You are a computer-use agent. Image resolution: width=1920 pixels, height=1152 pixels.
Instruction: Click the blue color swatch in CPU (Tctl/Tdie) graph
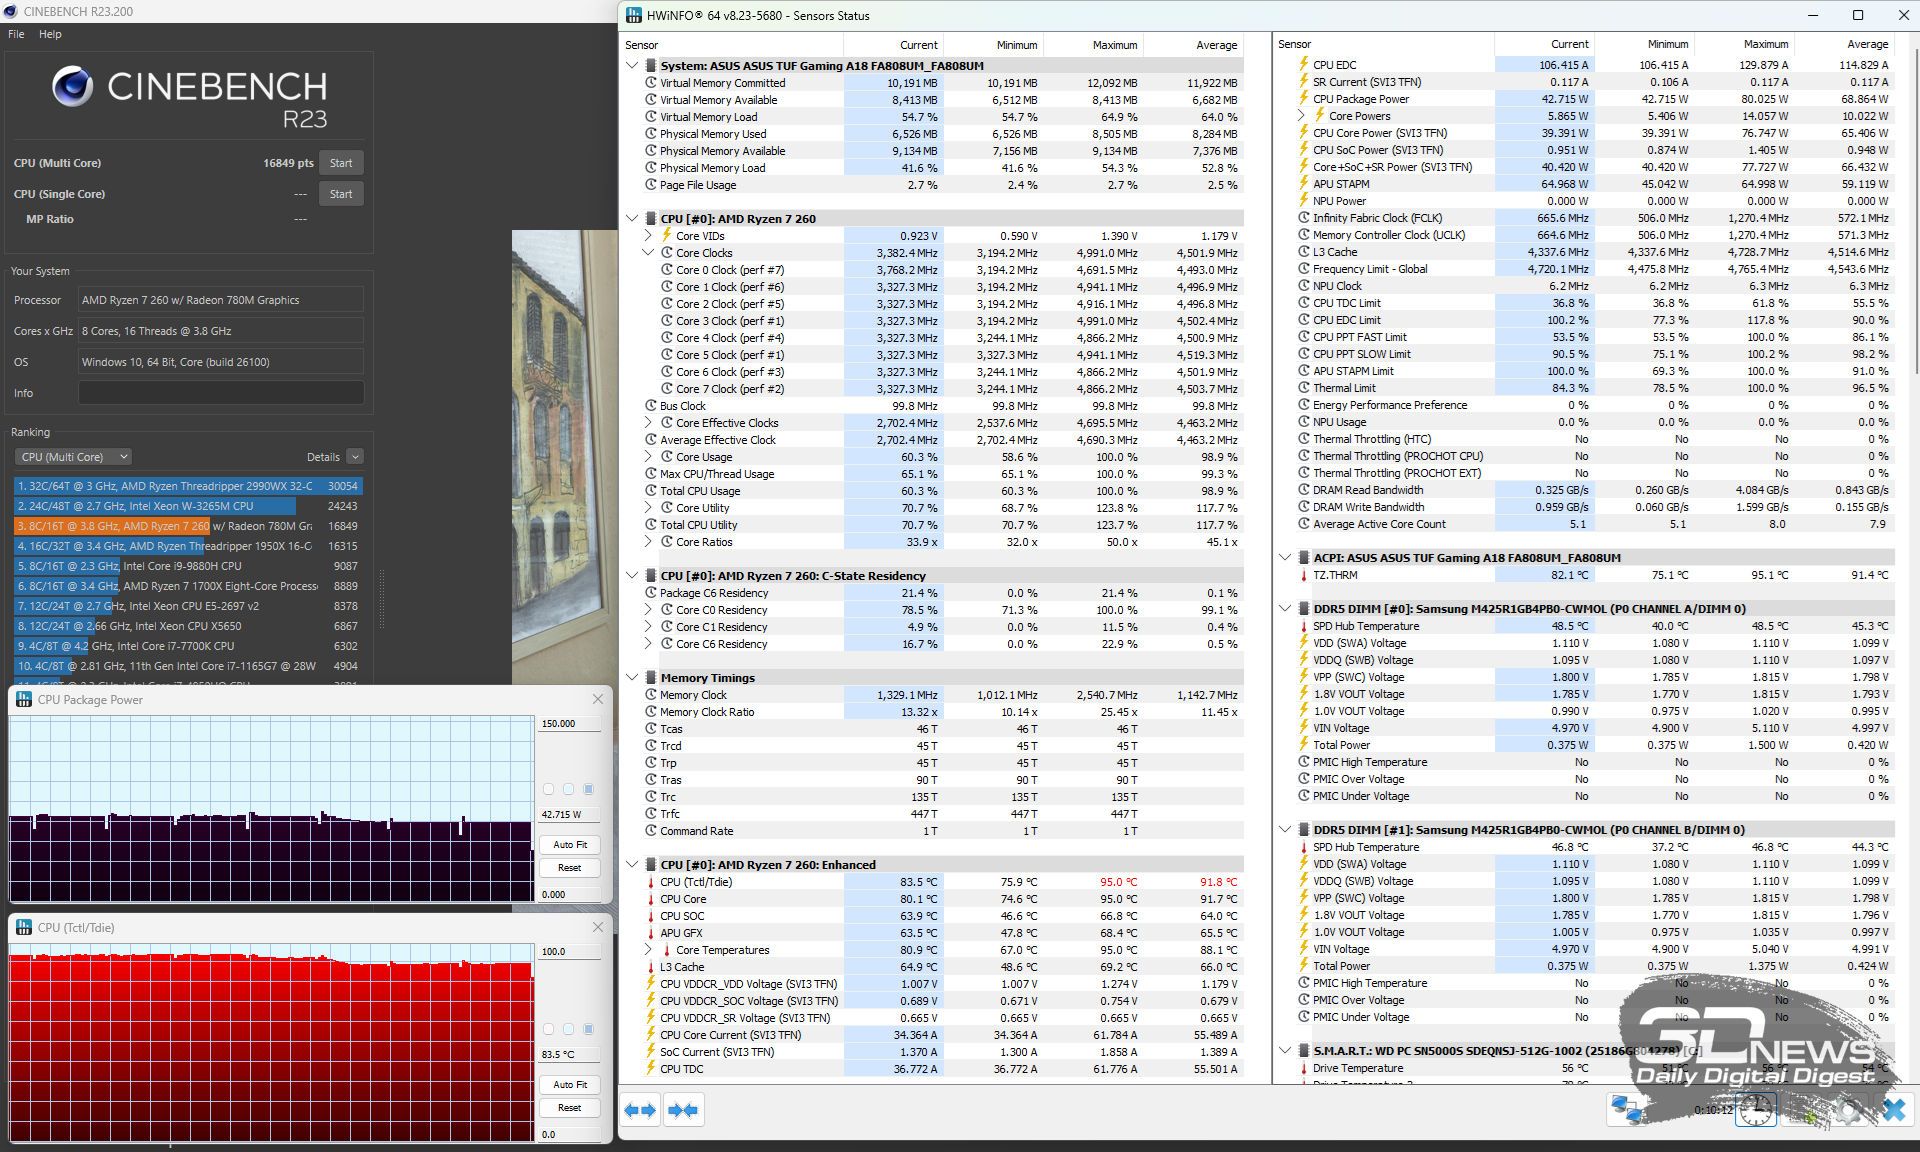(588, 1029)
